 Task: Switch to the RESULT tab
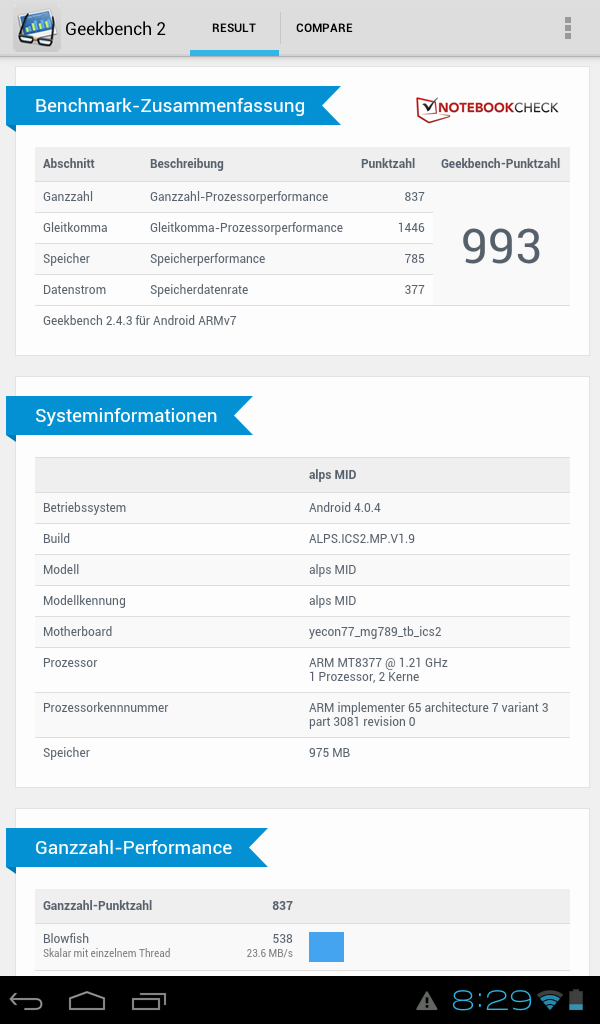click(x=234, y=28)
